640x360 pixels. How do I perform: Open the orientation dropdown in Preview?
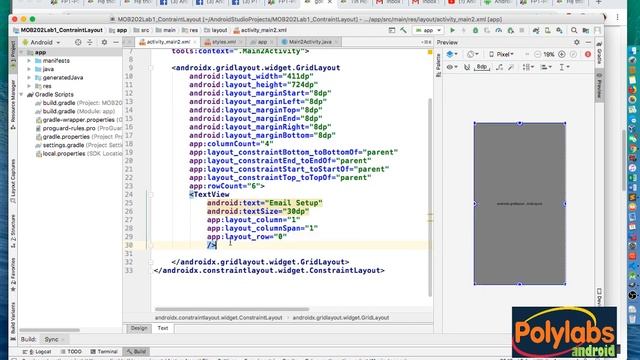(x=473, y=54)
